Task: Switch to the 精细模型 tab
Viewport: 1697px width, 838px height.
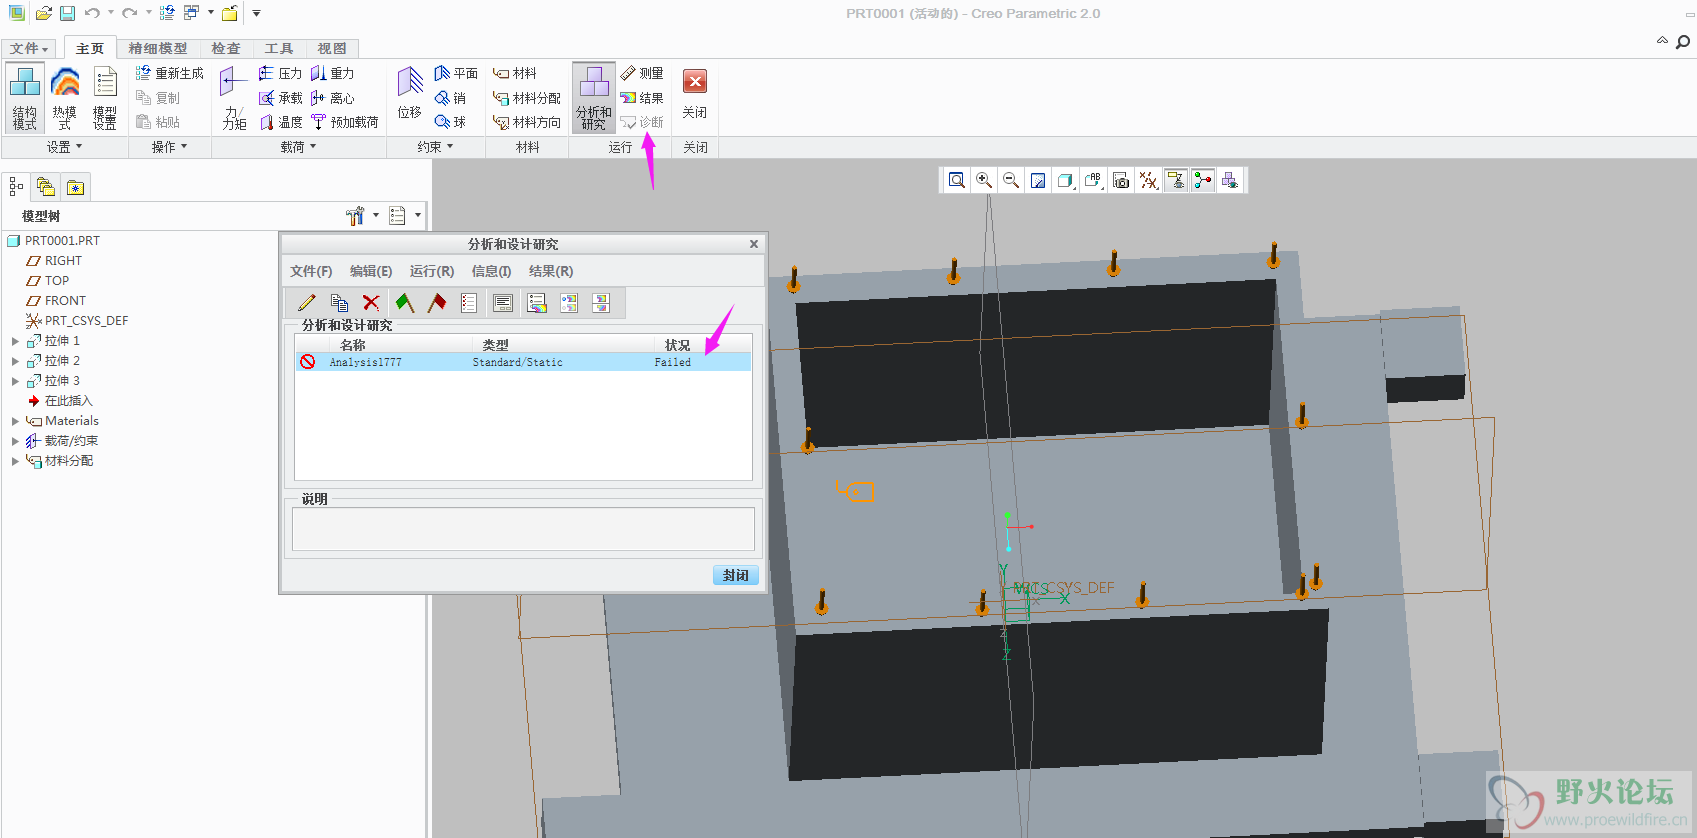Action: (x=158, y=48)
